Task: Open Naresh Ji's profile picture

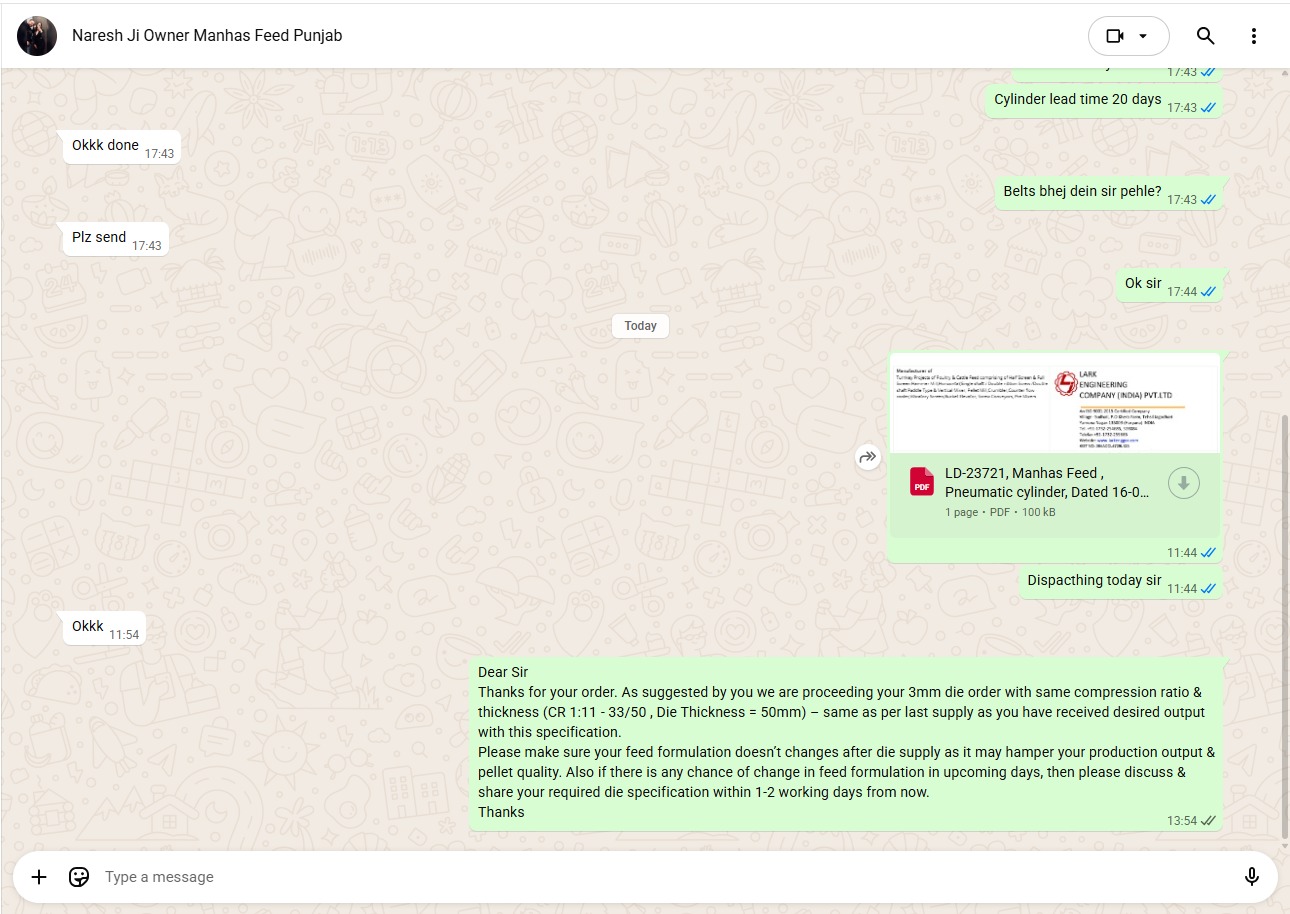Action: point(37,36)
